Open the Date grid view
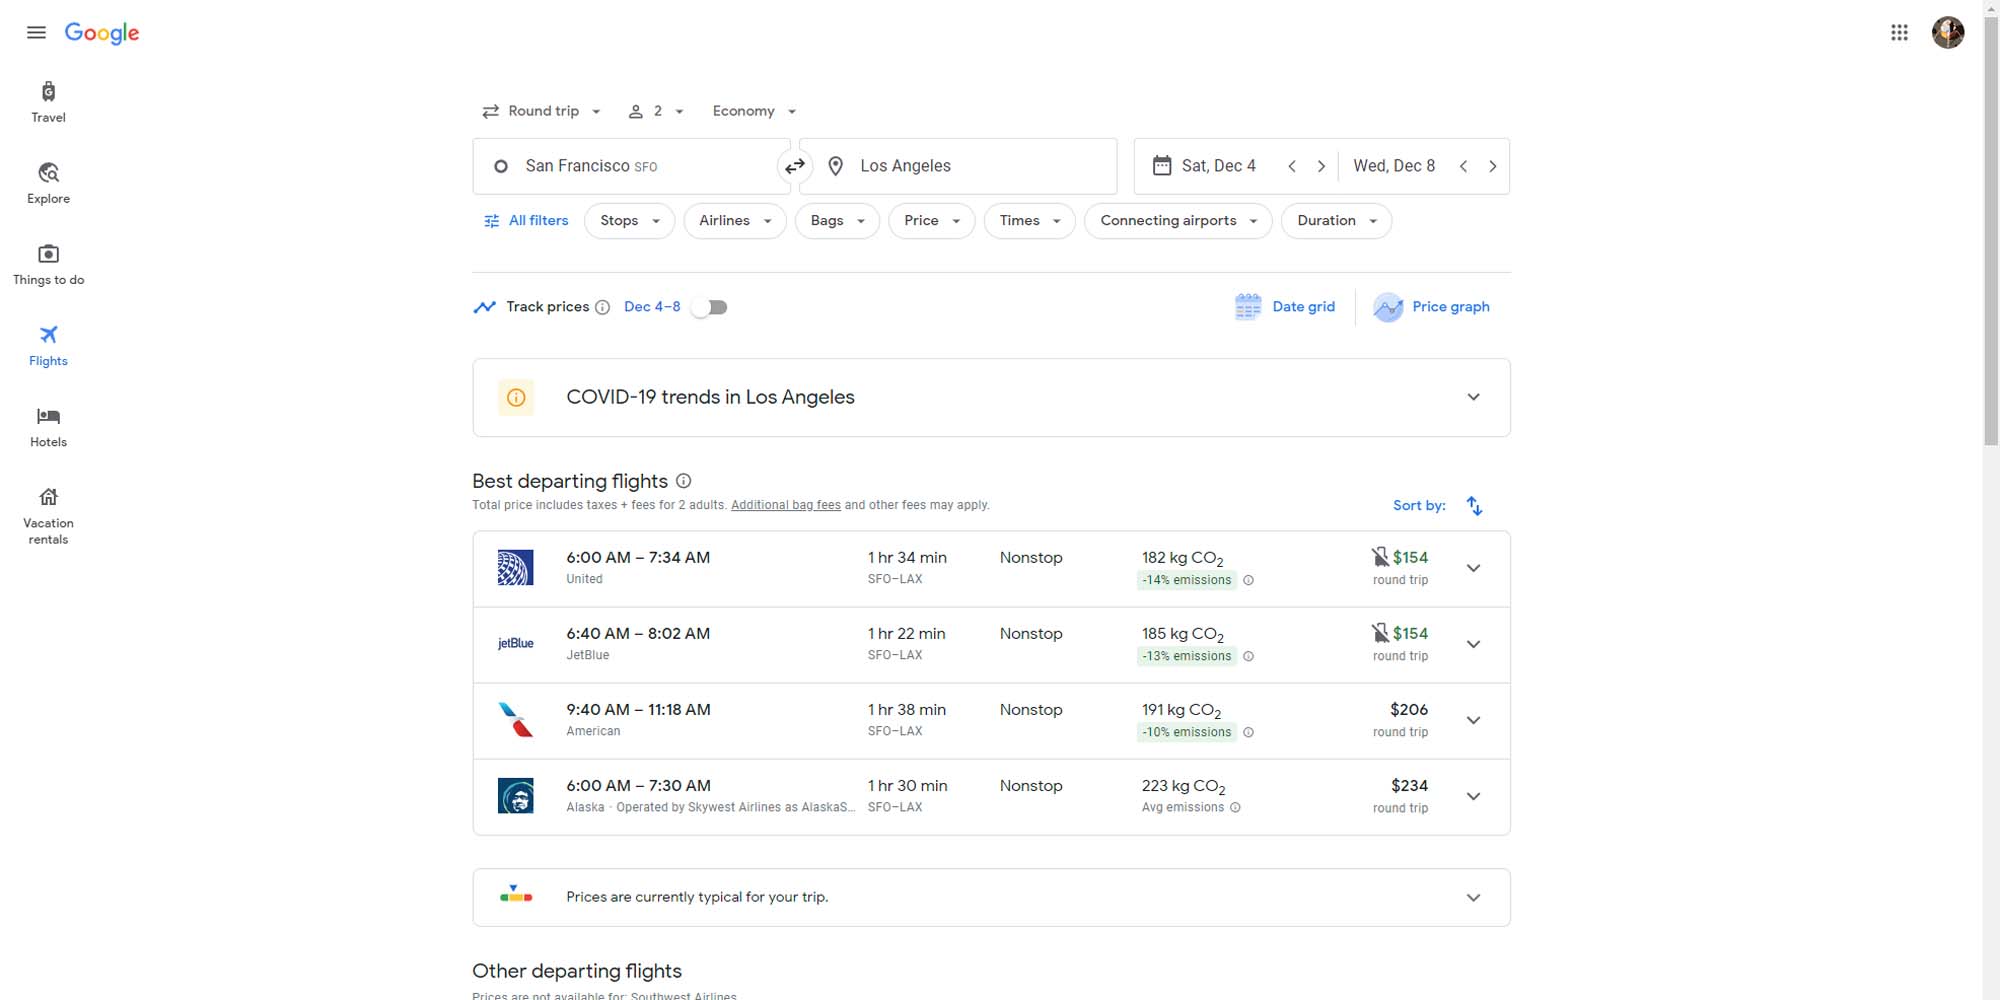This screenshot has width=2000, height=1000. point(1285,306)
